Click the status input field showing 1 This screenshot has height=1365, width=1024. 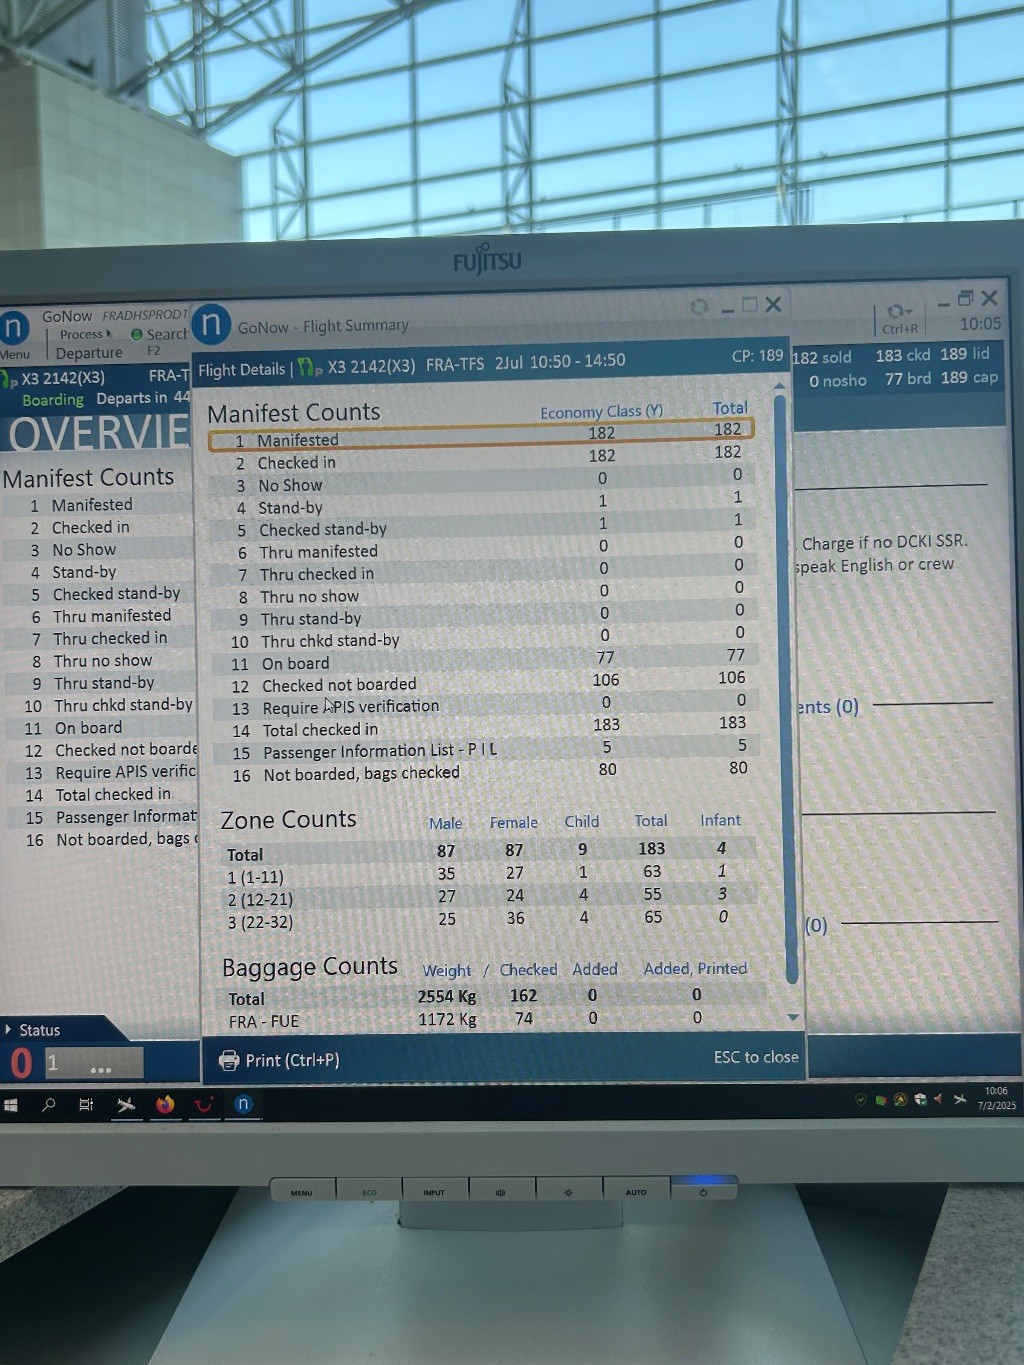[x=95, y=1063]
